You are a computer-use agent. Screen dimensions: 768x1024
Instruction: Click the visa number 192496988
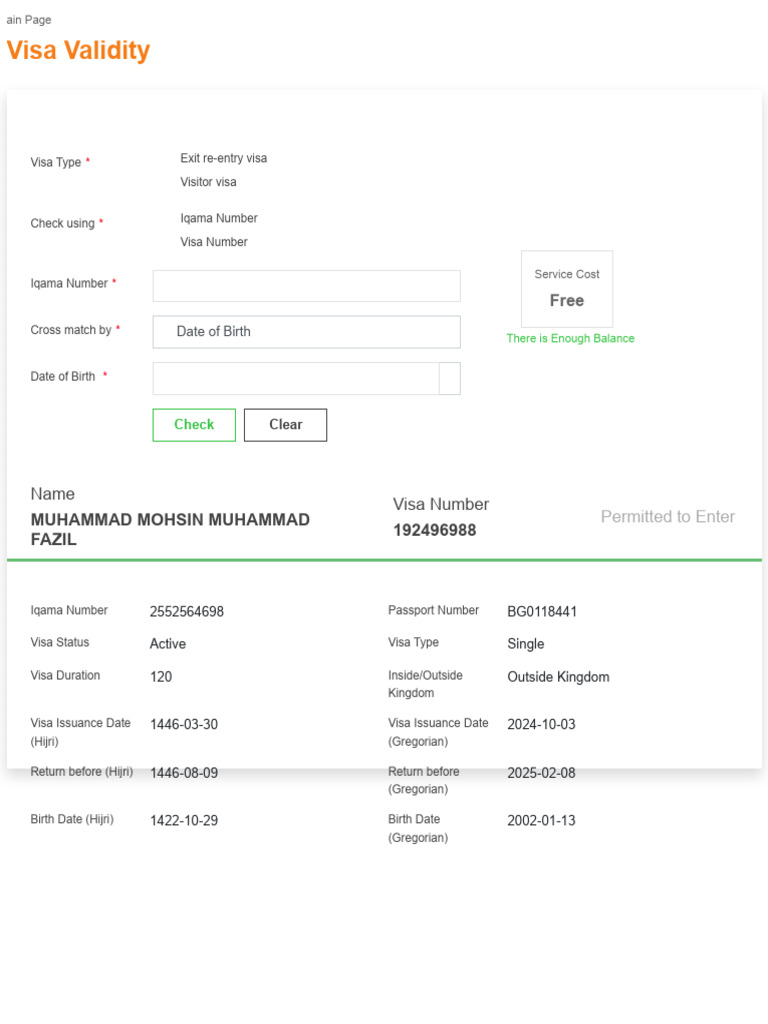click(x=434, y=530)
